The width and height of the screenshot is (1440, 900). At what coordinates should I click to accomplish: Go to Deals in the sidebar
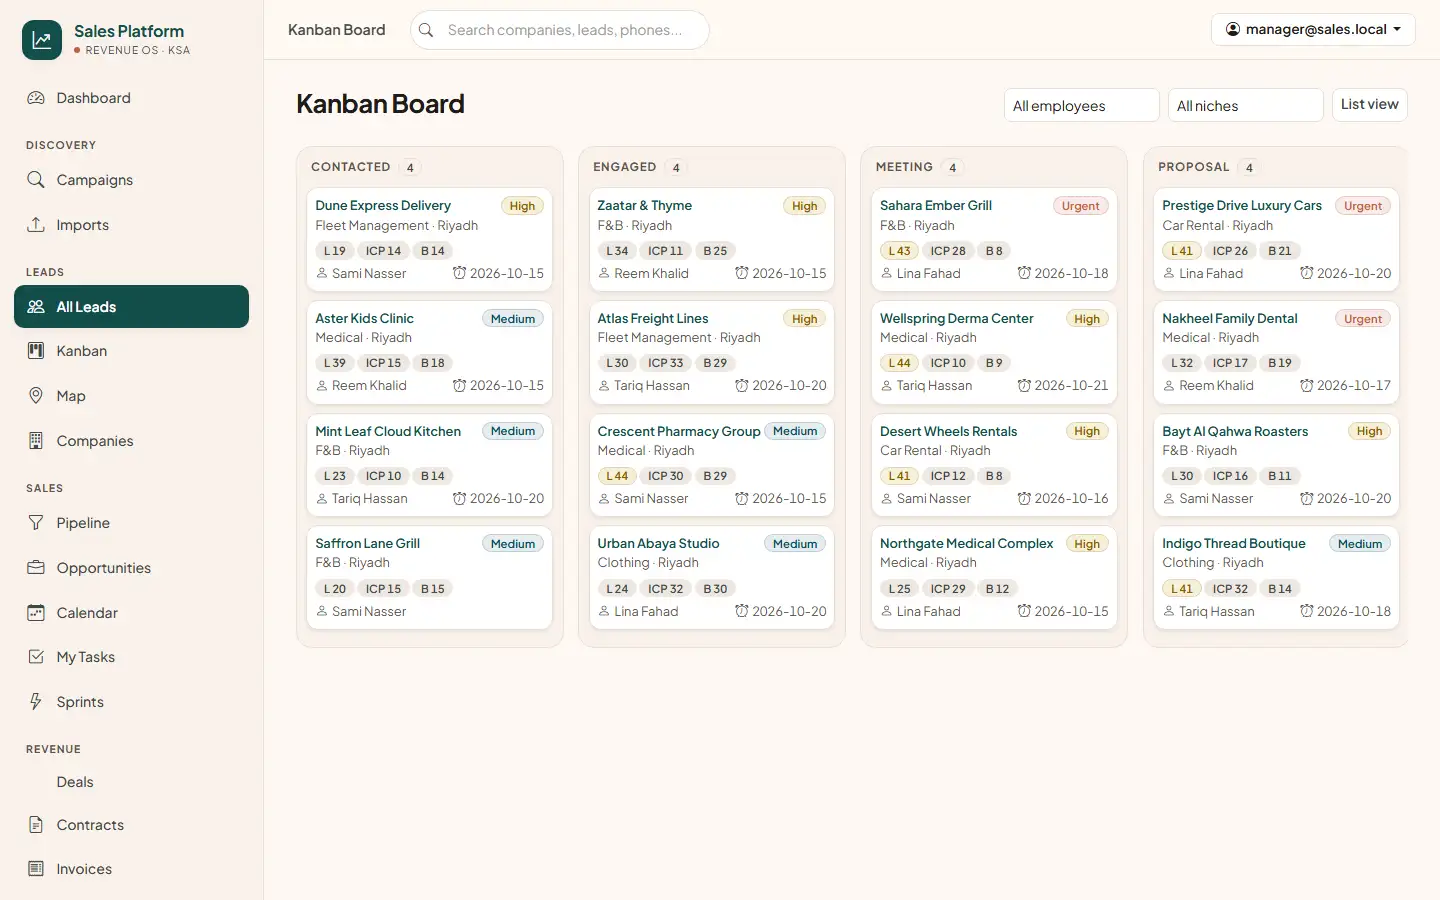(x=75, y=782)
